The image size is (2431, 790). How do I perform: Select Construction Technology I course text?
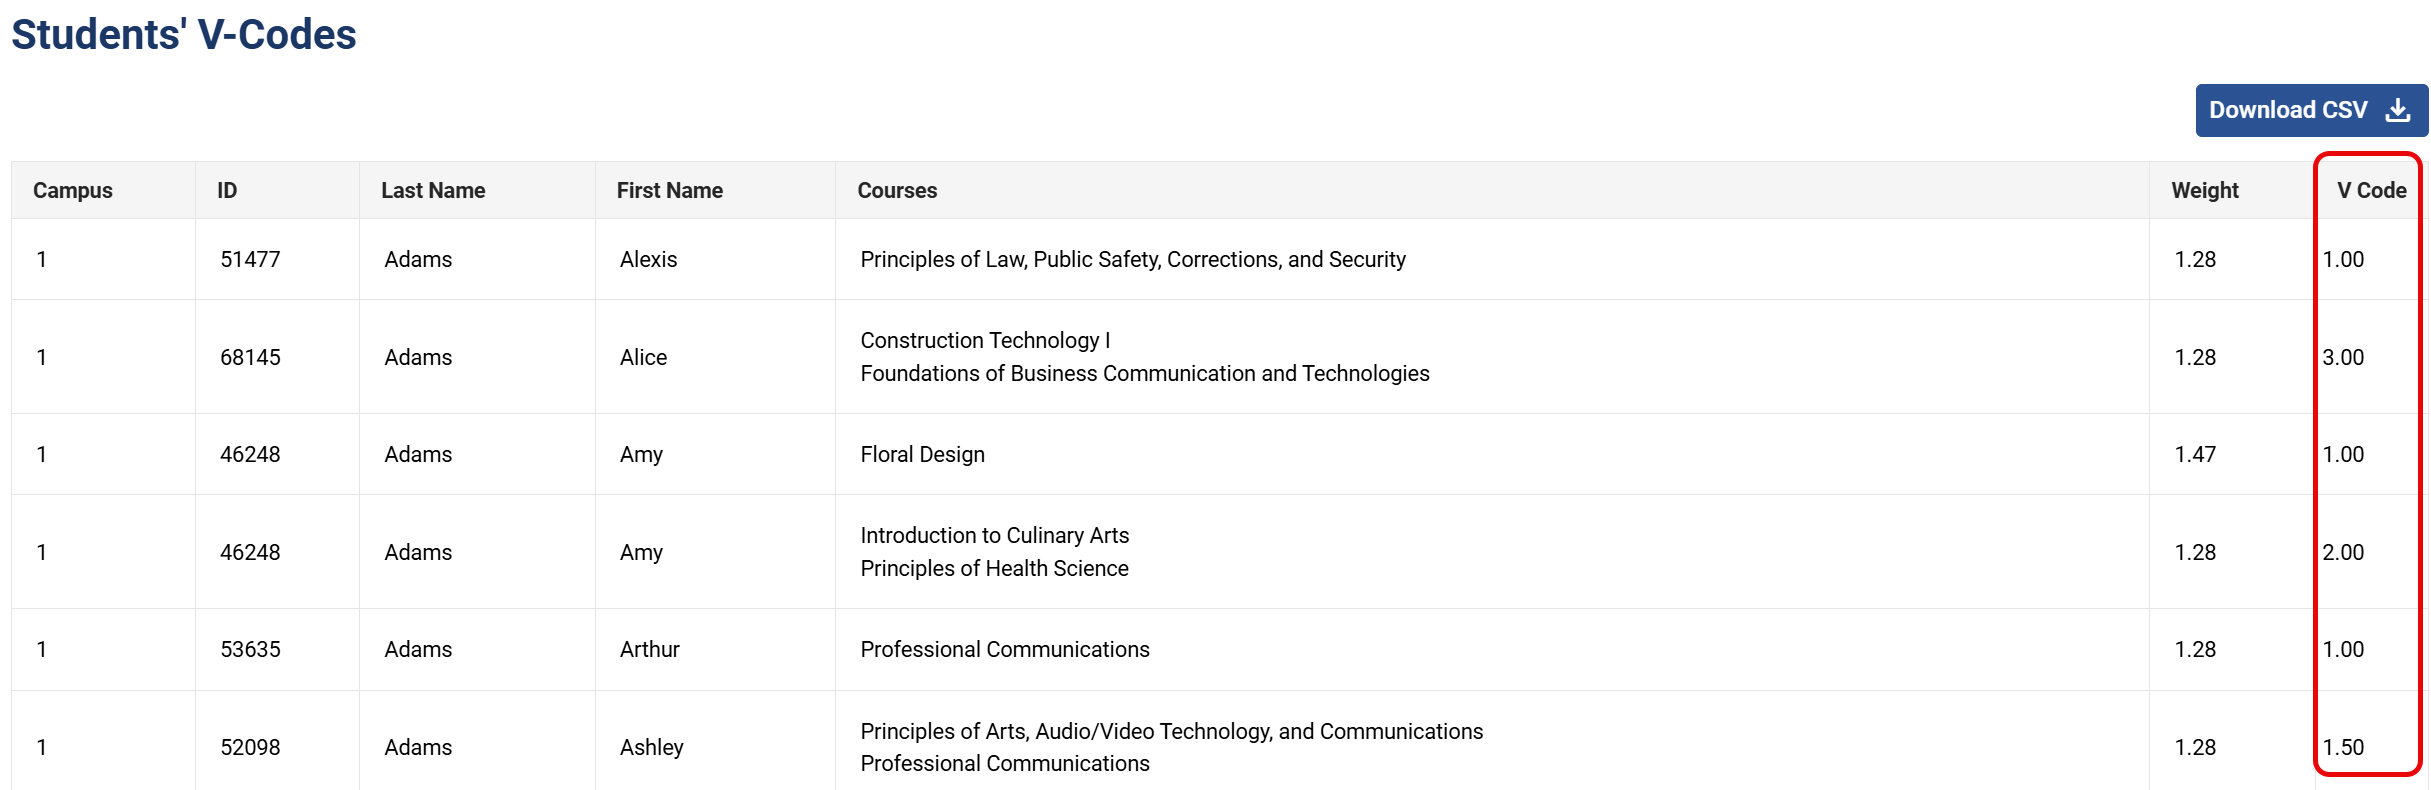click(985, 340)
